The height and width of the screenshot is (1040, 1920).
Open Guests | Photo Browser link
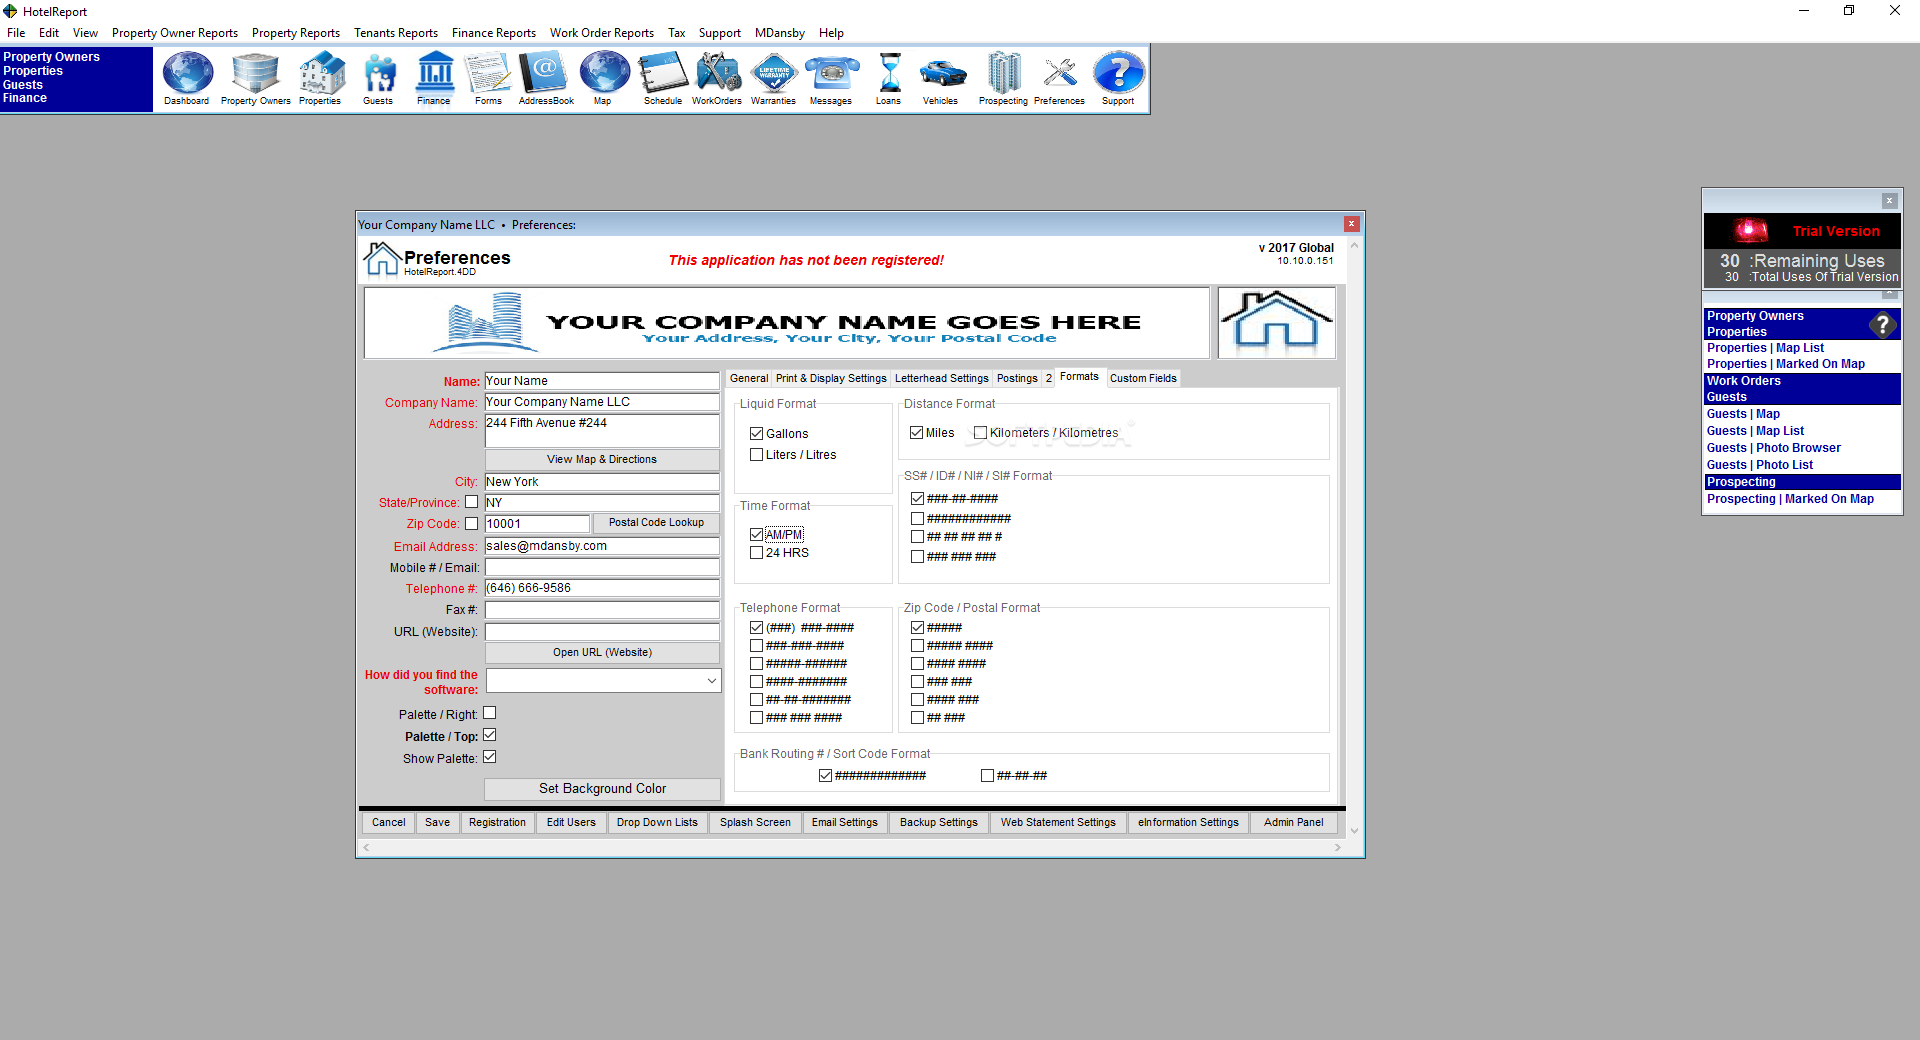tap(1773, 448)
